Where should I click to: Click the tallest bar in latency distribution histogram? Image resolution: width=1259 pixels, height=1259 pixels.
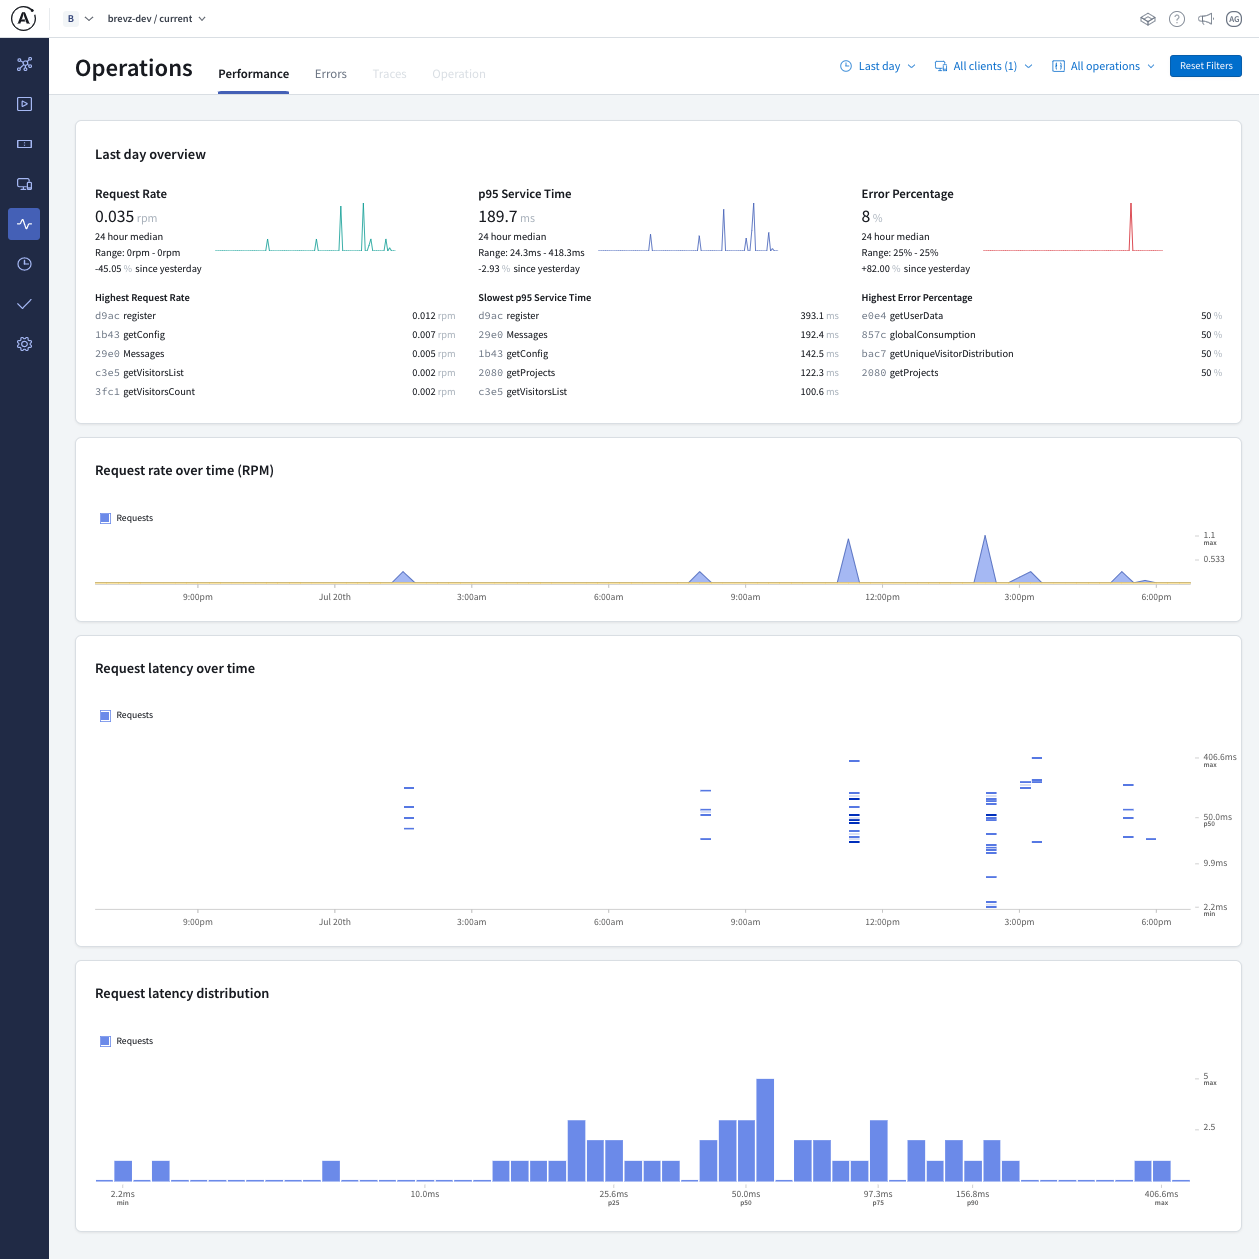point(765,1130)
